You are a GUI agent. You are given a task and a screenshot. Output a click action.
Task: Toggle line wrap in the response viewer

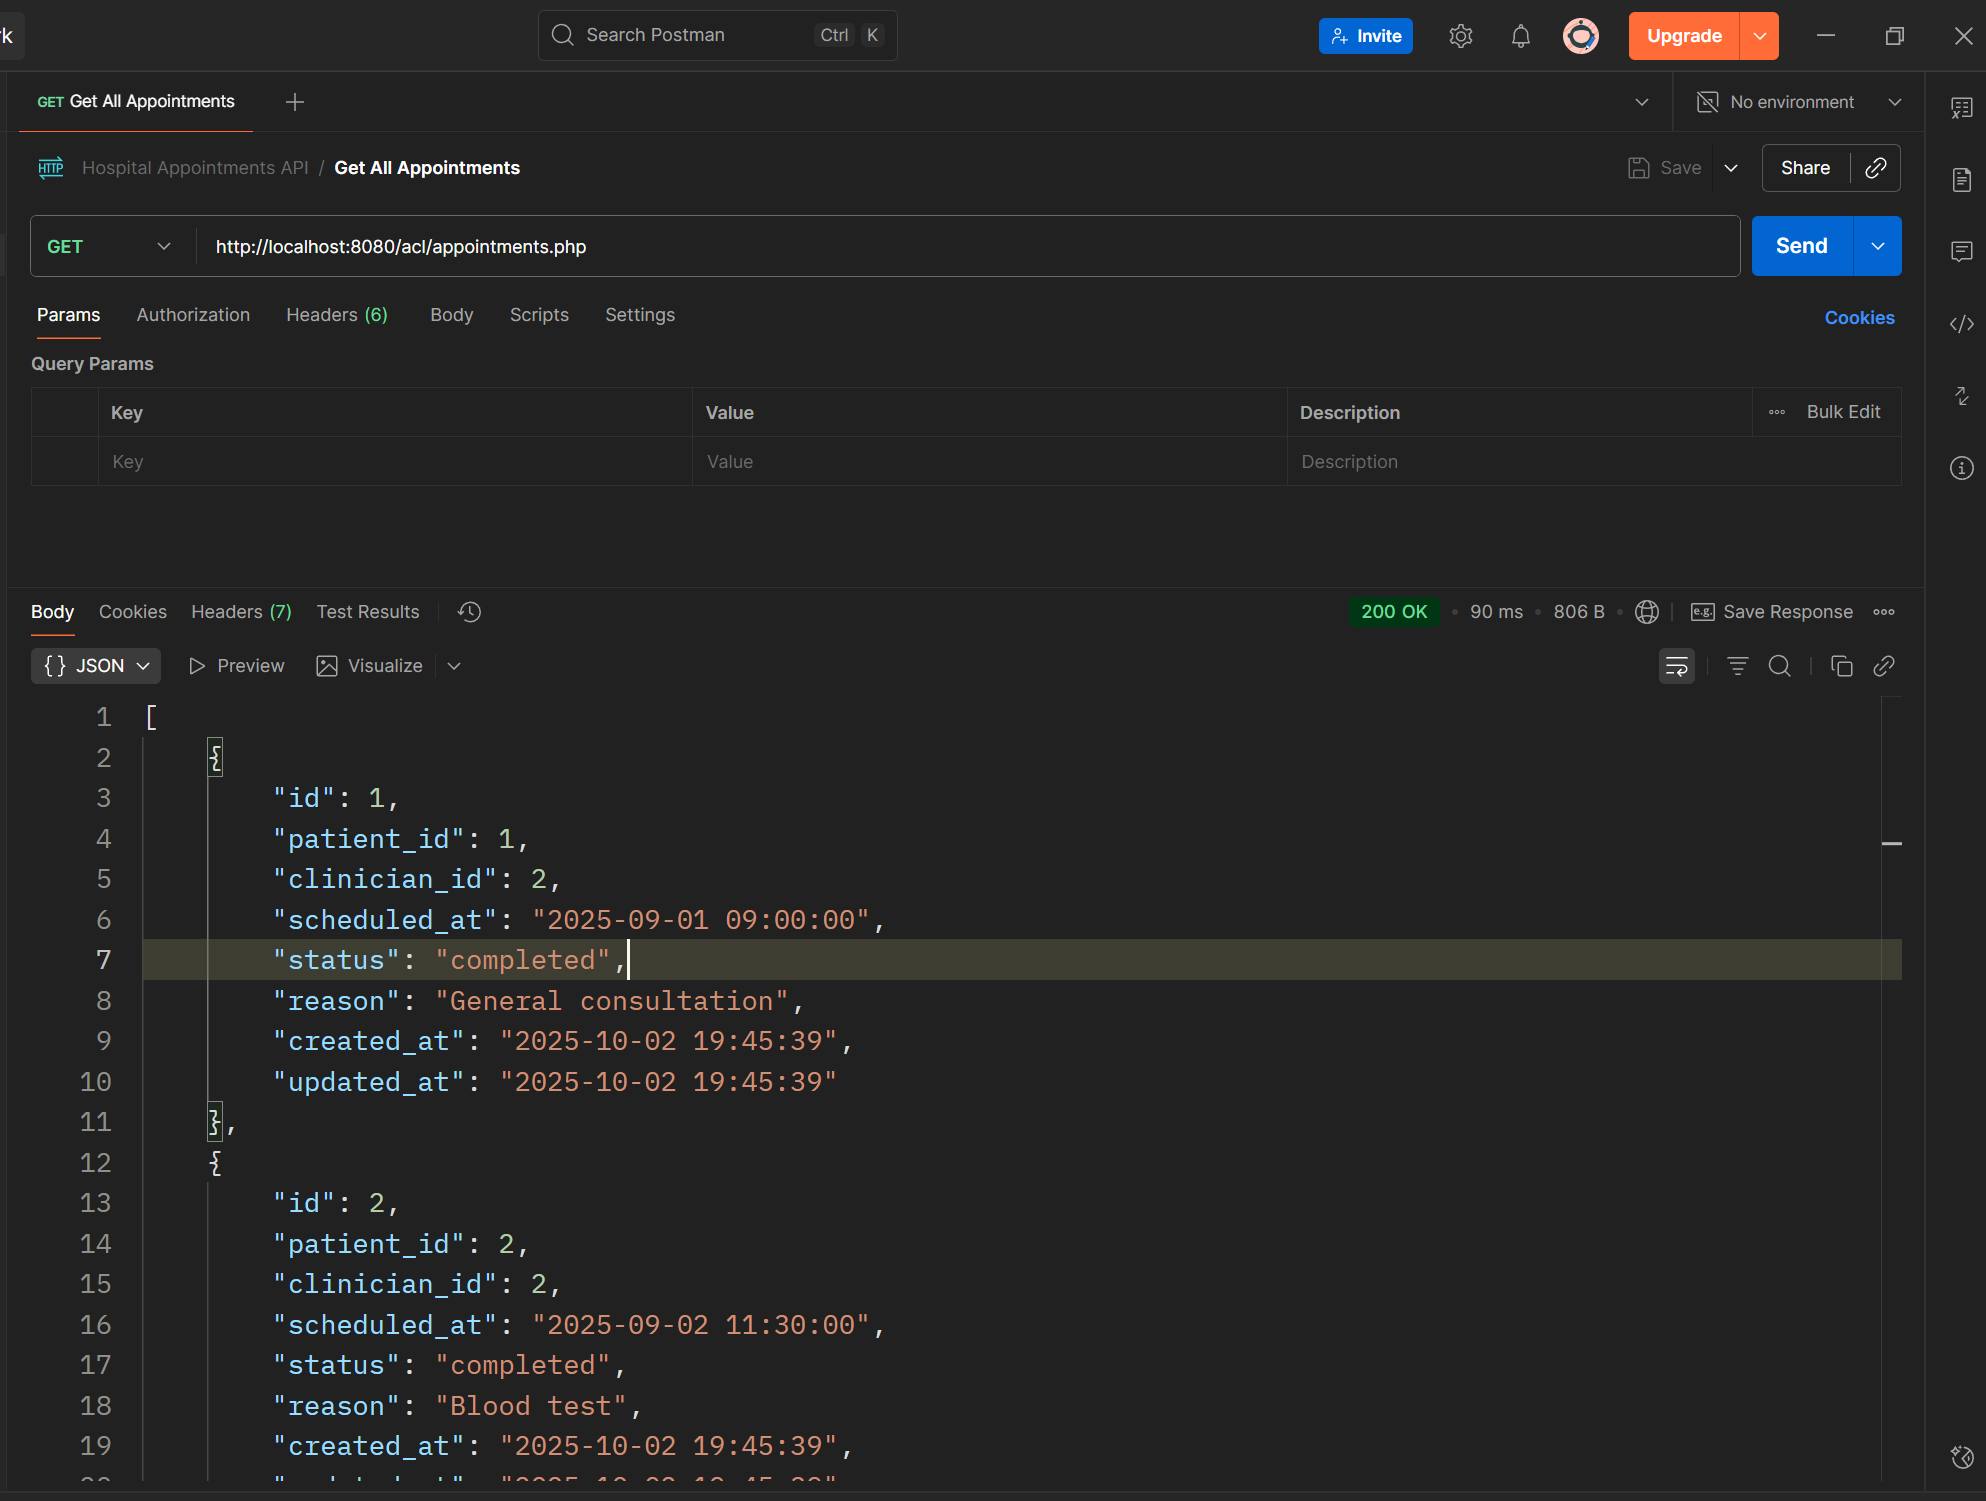(x=1676, y=666)
